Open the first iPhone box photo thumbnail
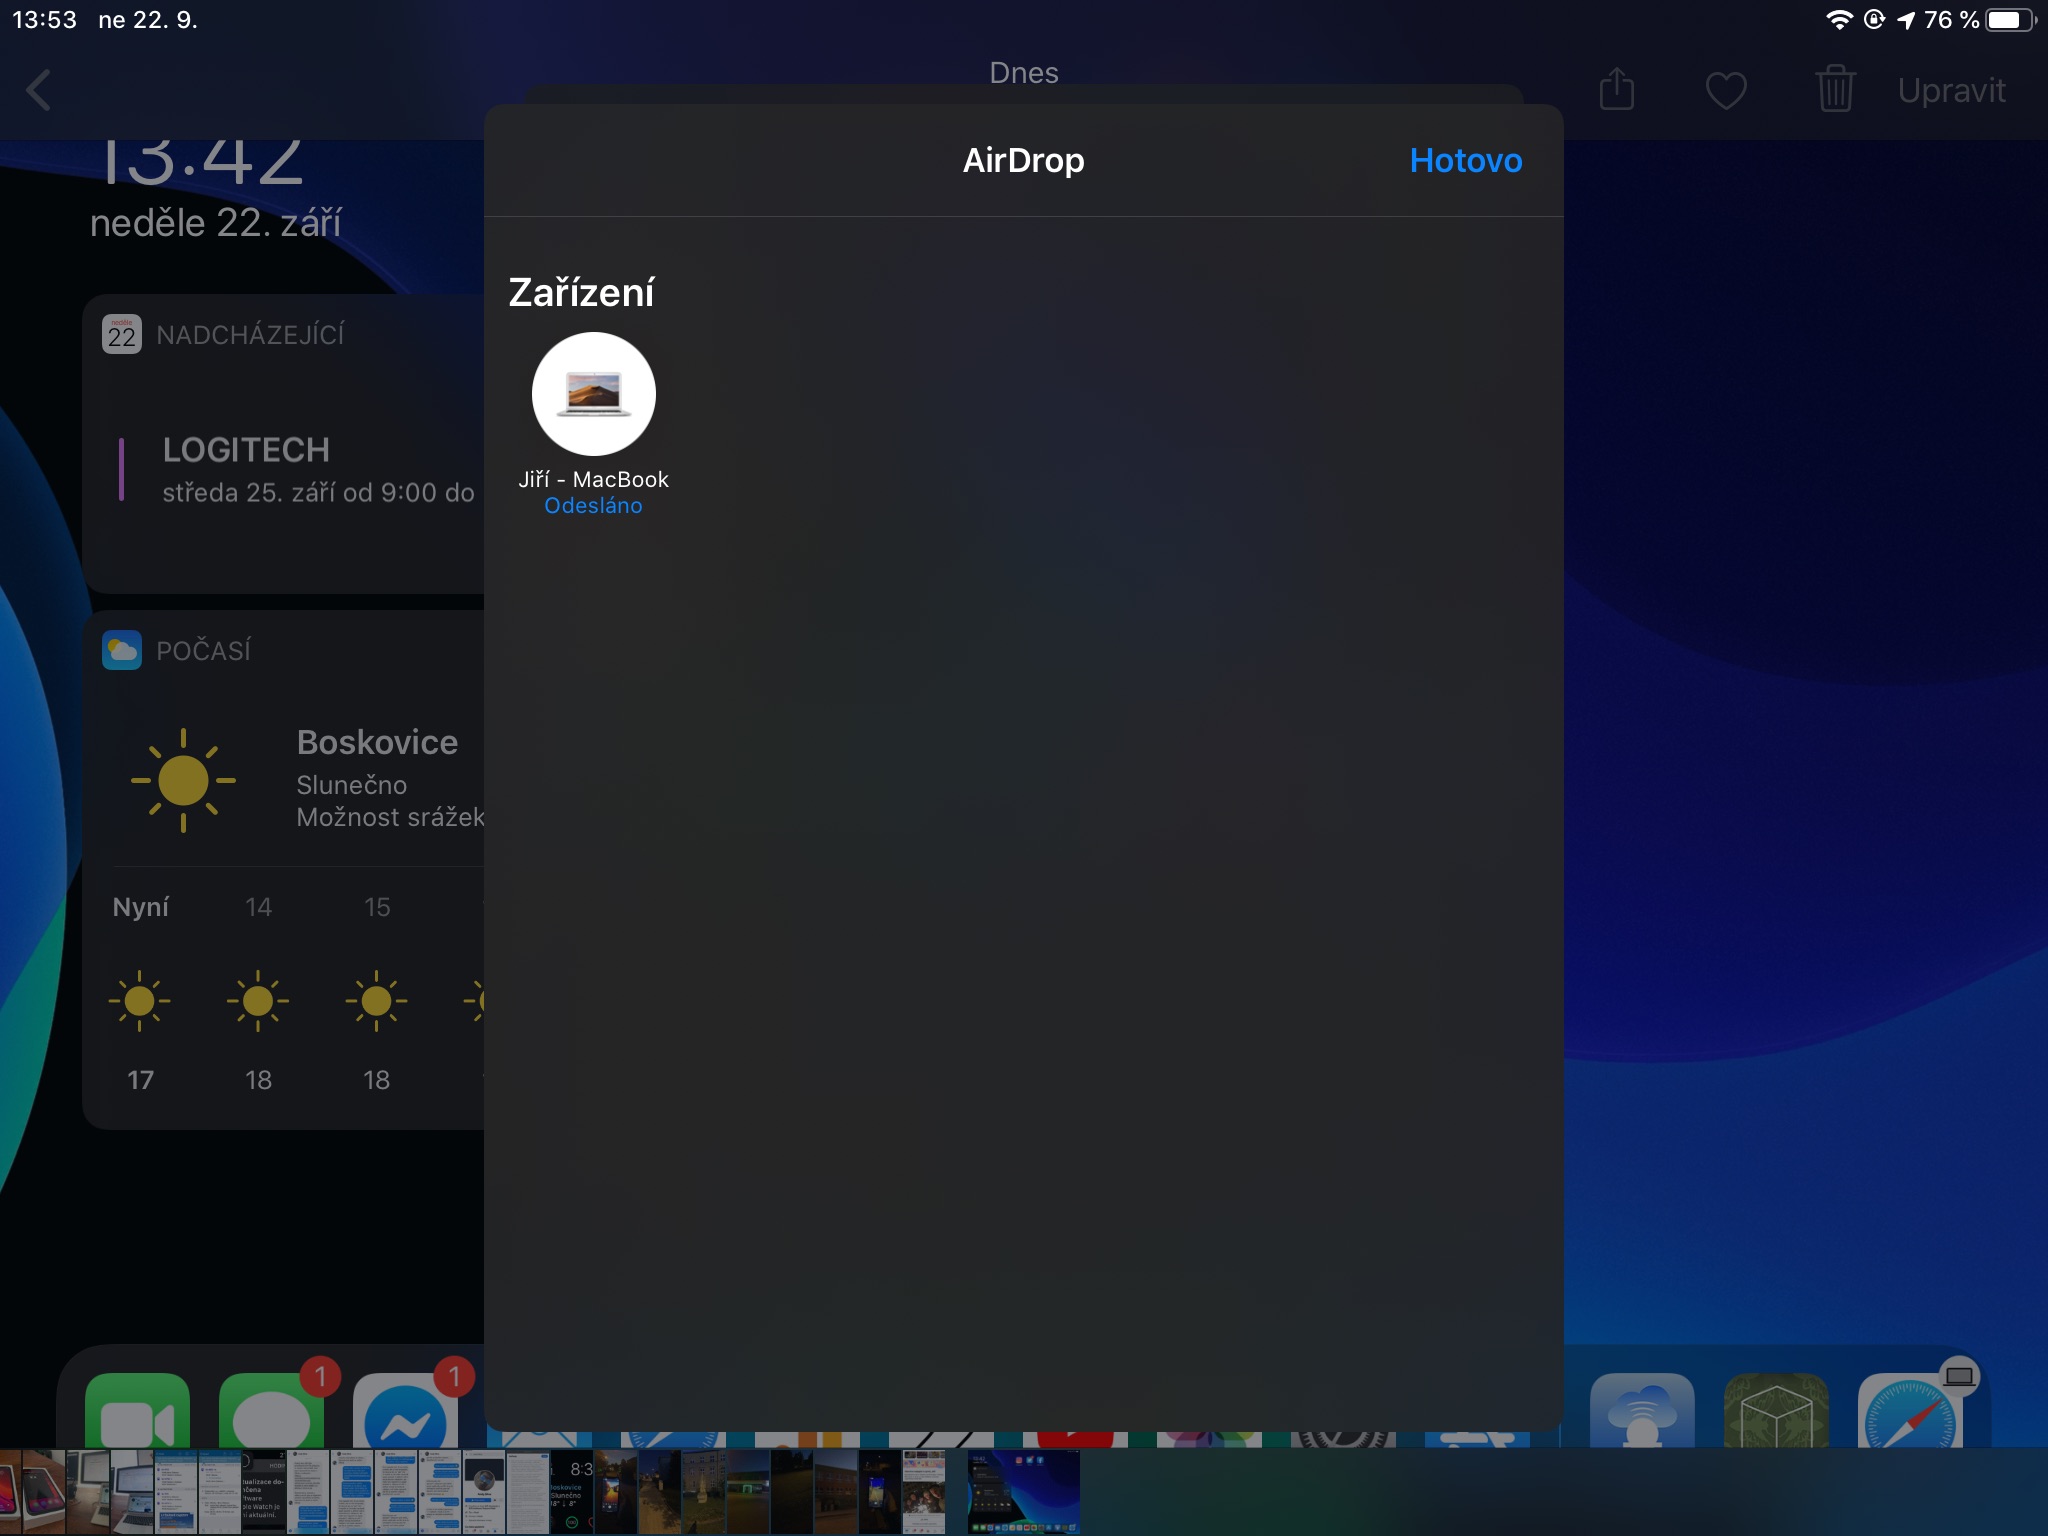The image size is (2048, 1536). tap(11, 1492)
